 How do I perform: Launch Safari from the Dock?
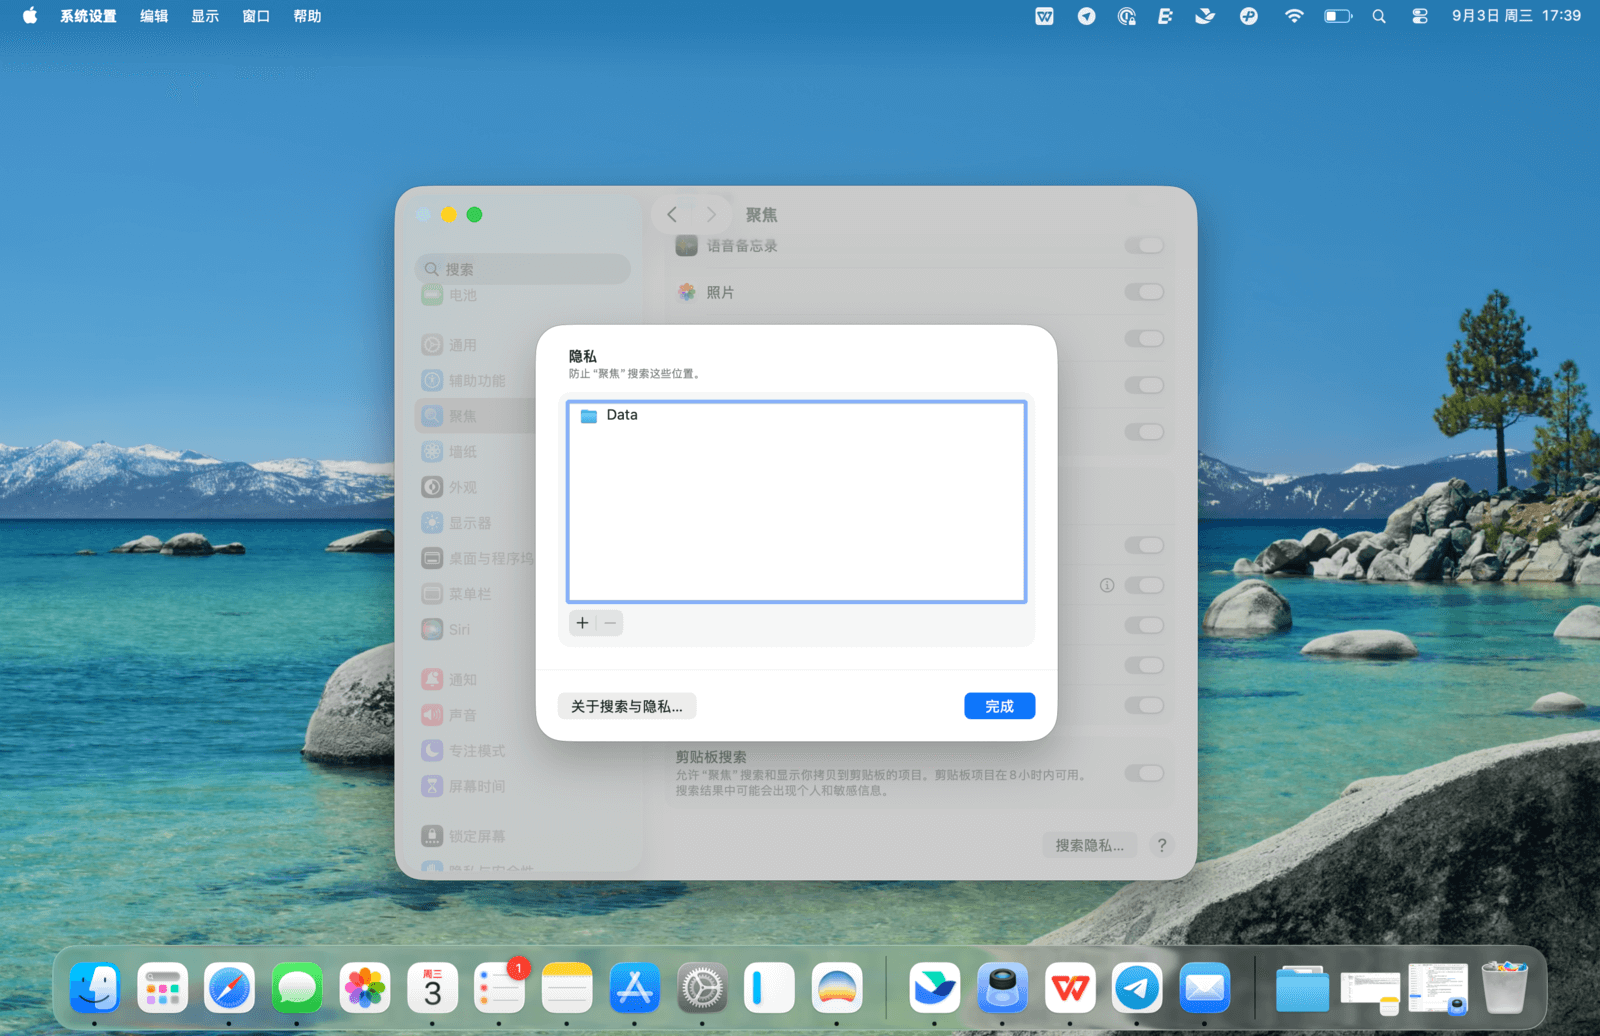(x=229, y=989)
